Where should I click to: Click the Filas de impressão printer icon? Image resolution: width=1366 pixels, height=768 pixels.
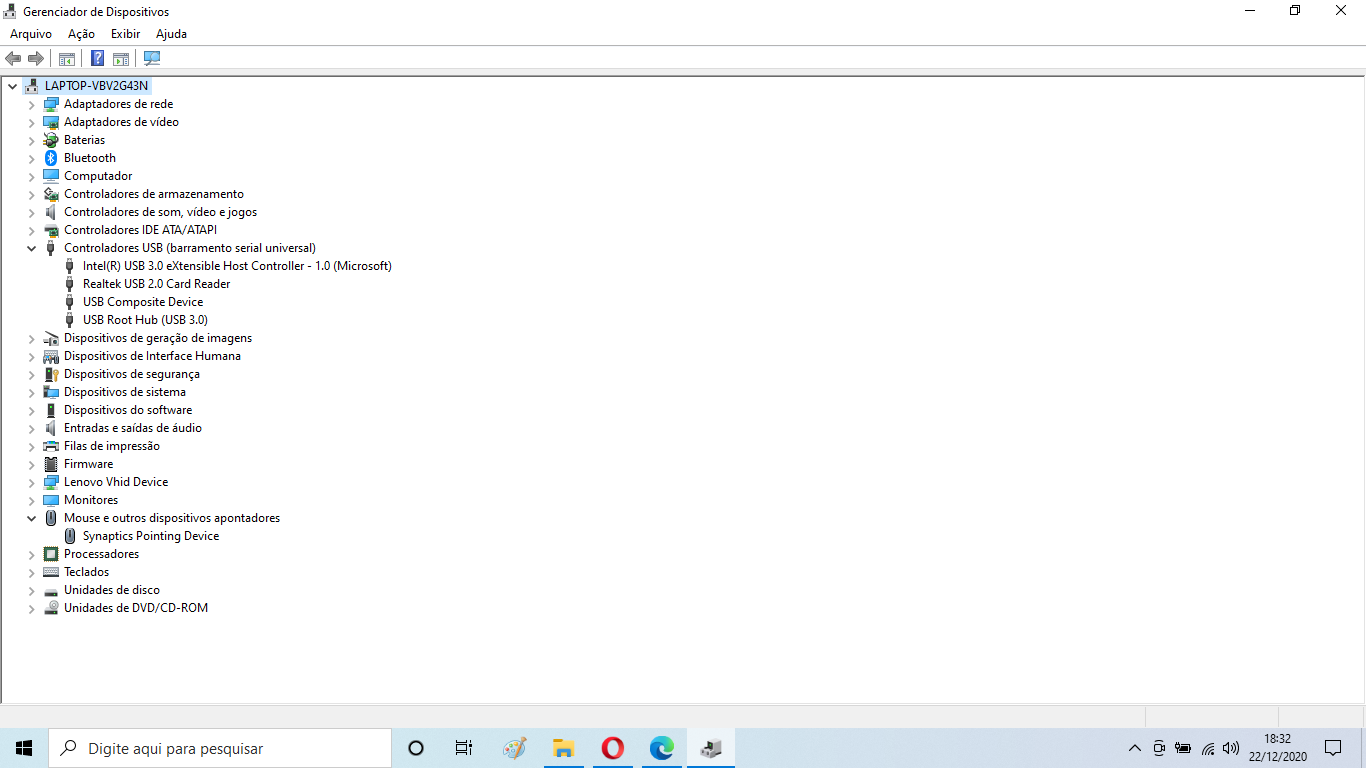pyautogui.click(x=51, y=446)
